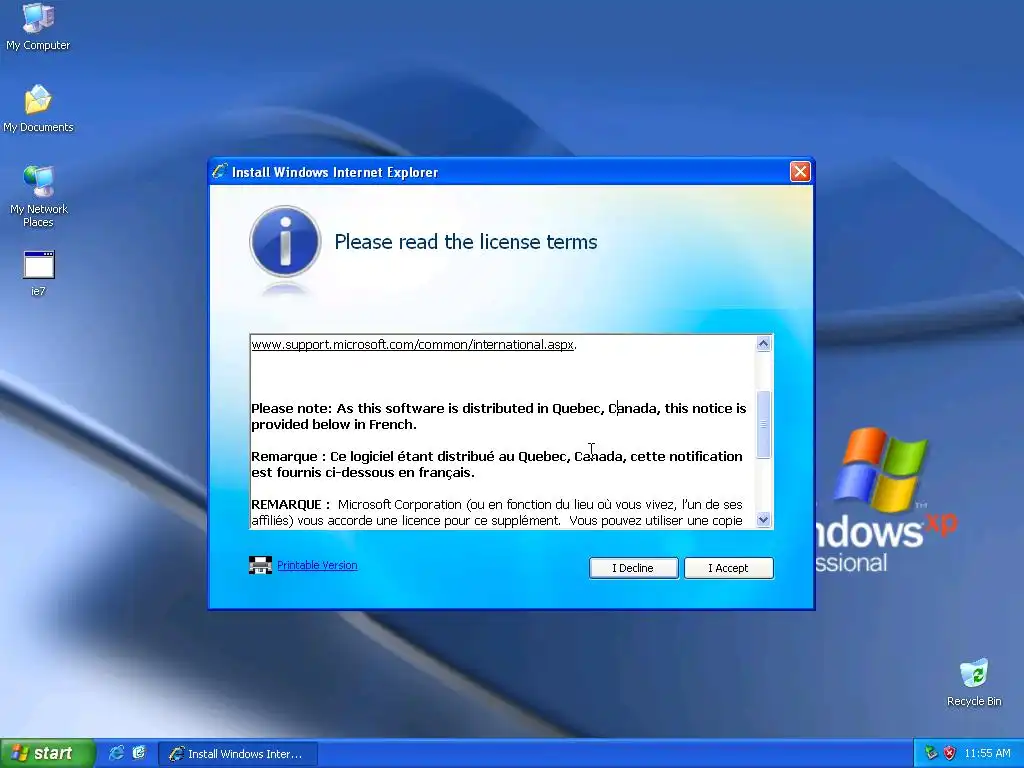Click the license scrollbar down arrow
This screenshot has width=1024, height=768.
(763, 520)
